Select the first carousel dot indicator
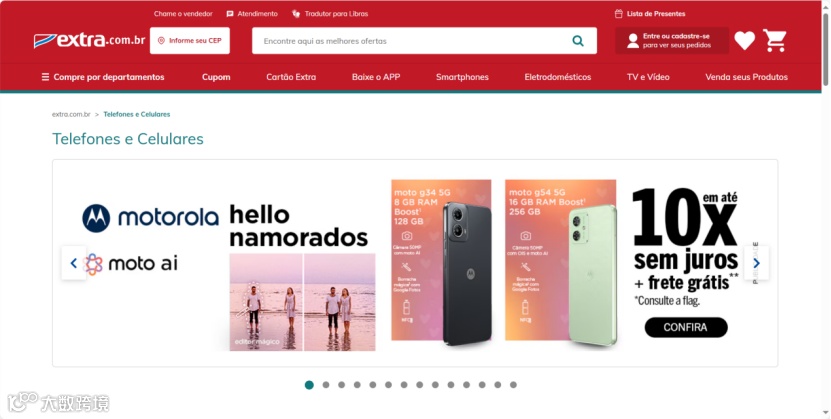The image size is (831, 419). coord(310,385)
